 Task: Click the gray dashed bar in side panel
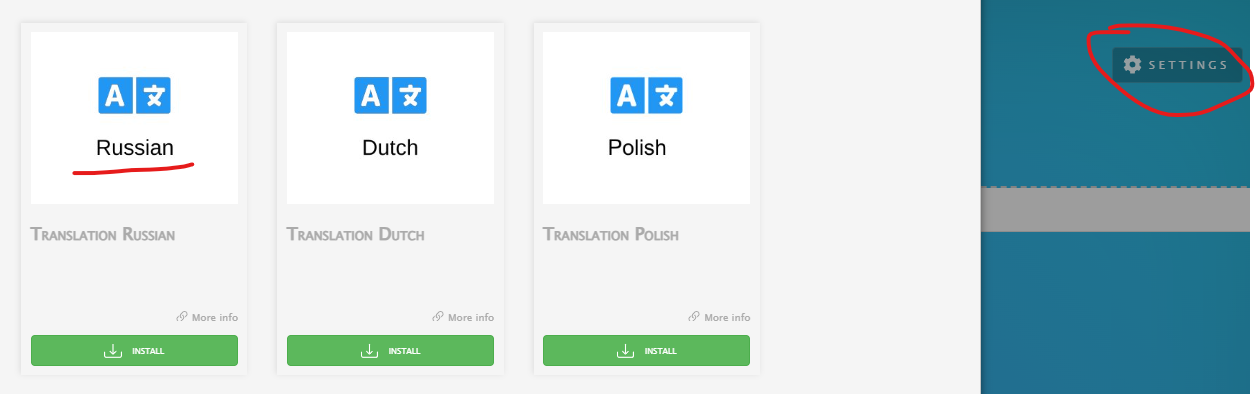point(1116,209)
